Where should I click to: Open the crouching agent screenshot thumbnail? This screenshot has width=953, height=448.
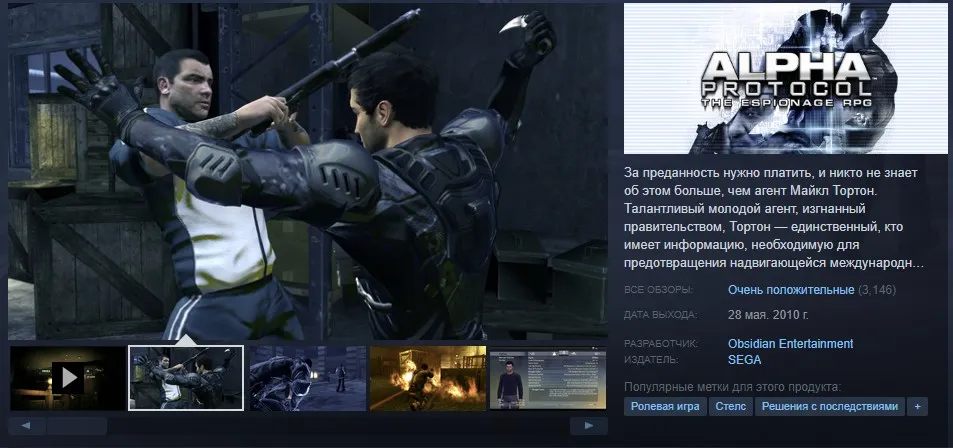coord(308,378)
